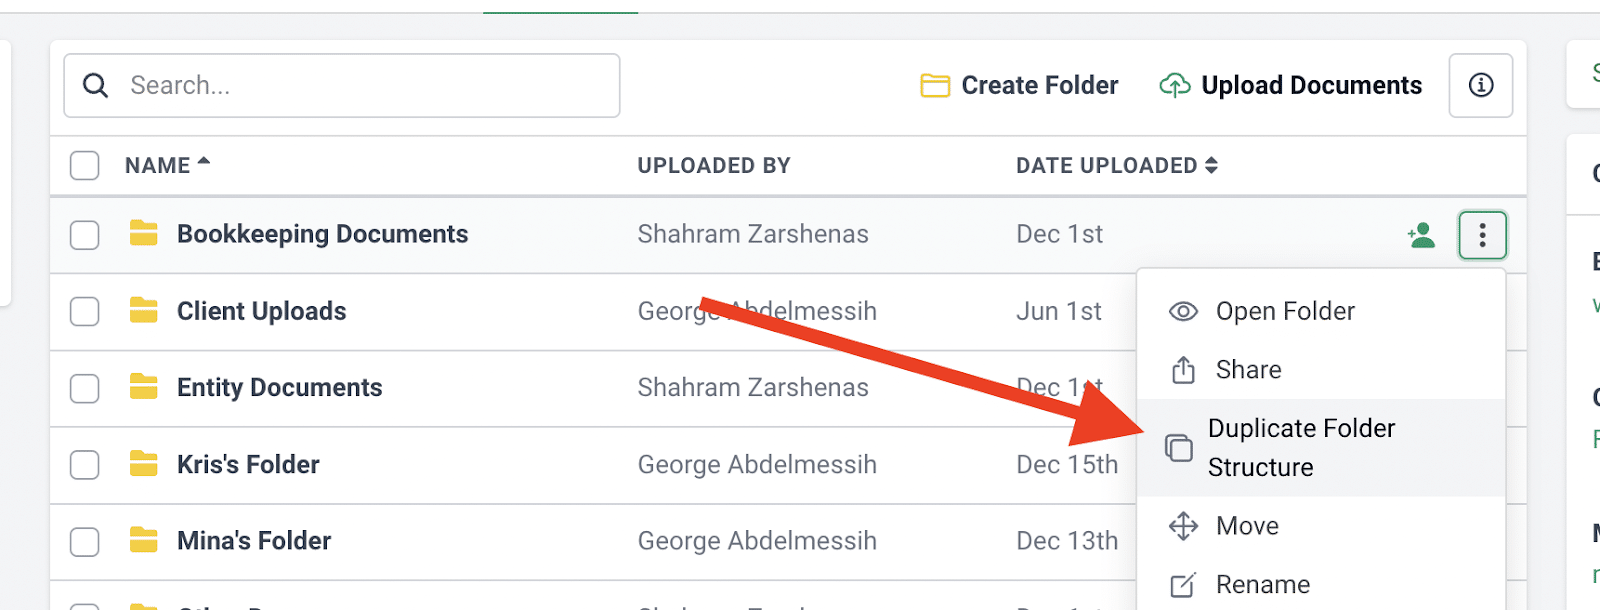Screen dimensions: 1600x610
Task: Click the Name column sort arrow
Action: click(x=204, y=162)
